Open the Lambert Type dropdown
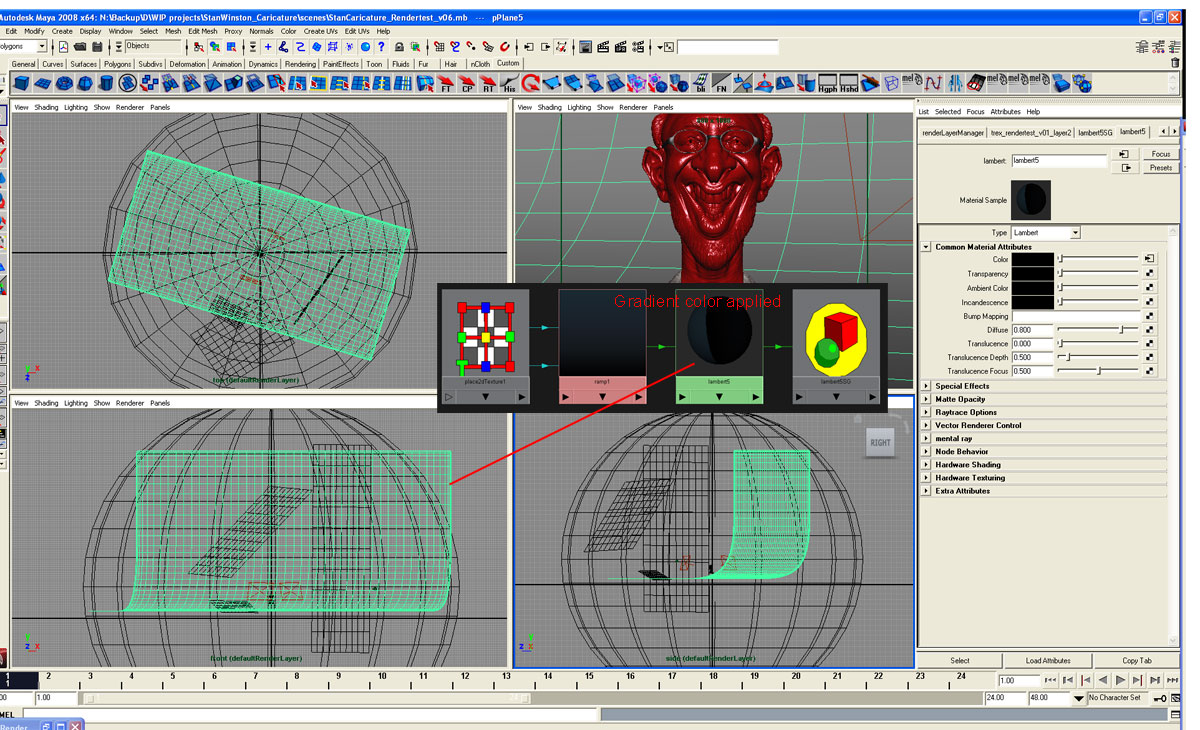 coord(1045,232)
